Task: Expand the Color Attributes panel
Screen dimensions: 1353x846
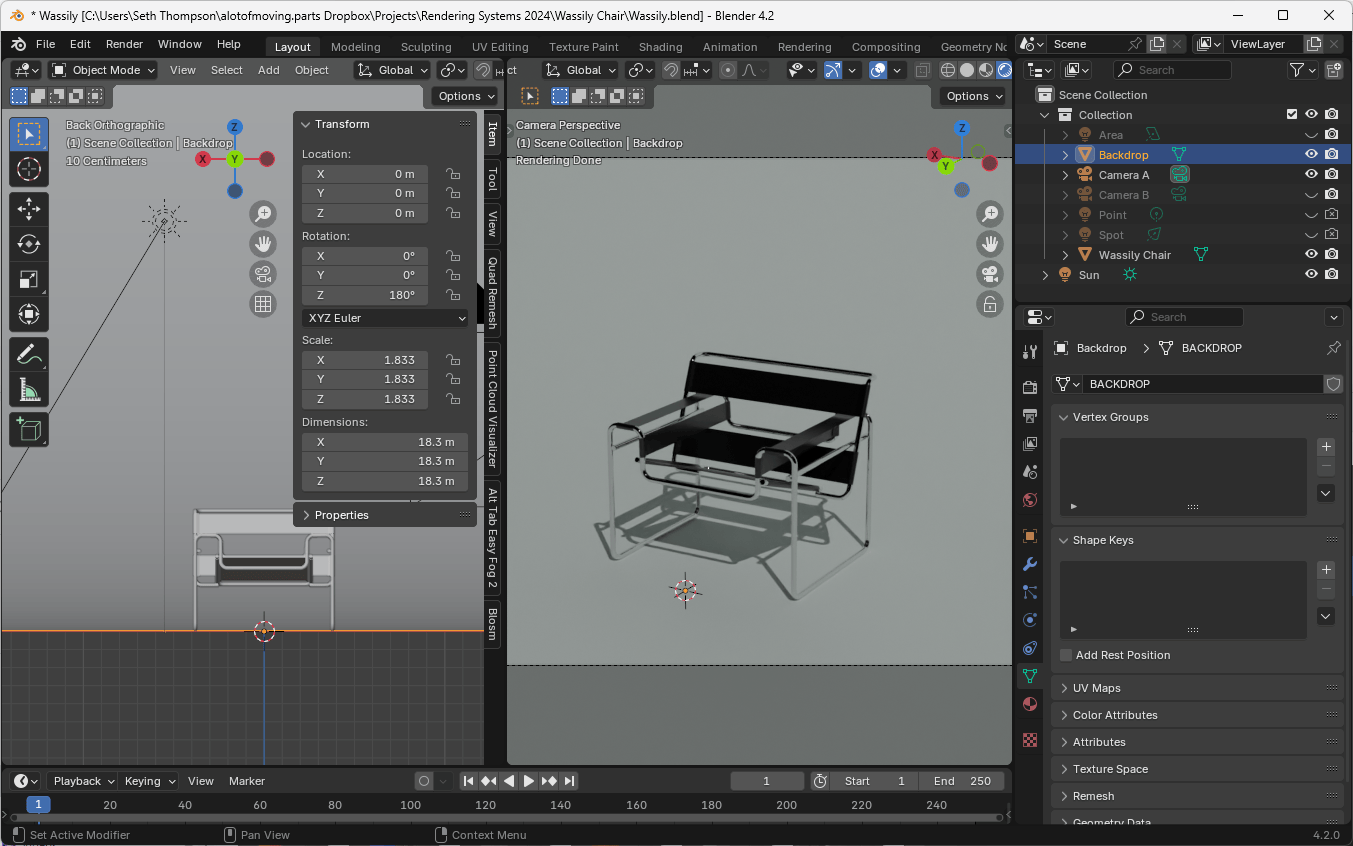Action: click(x=1065, y=715)
